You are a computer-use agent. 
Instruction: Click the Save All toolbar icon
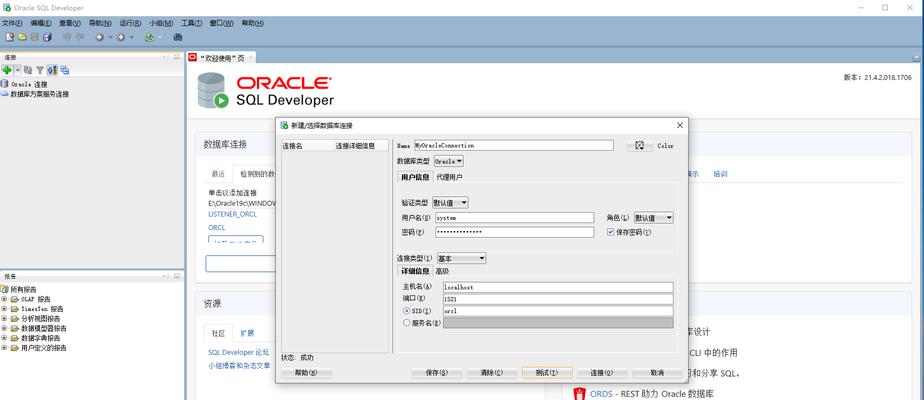[47, 37]
